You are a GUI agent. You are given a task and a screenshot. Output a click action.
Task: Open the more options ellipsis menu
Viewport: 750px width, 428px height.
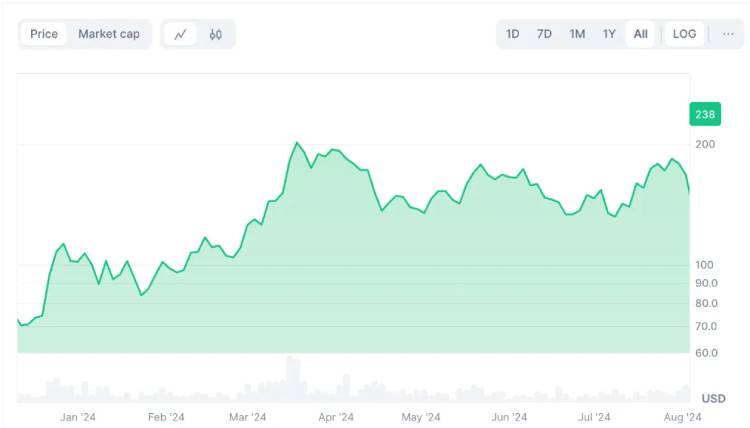tap(728, 34)
